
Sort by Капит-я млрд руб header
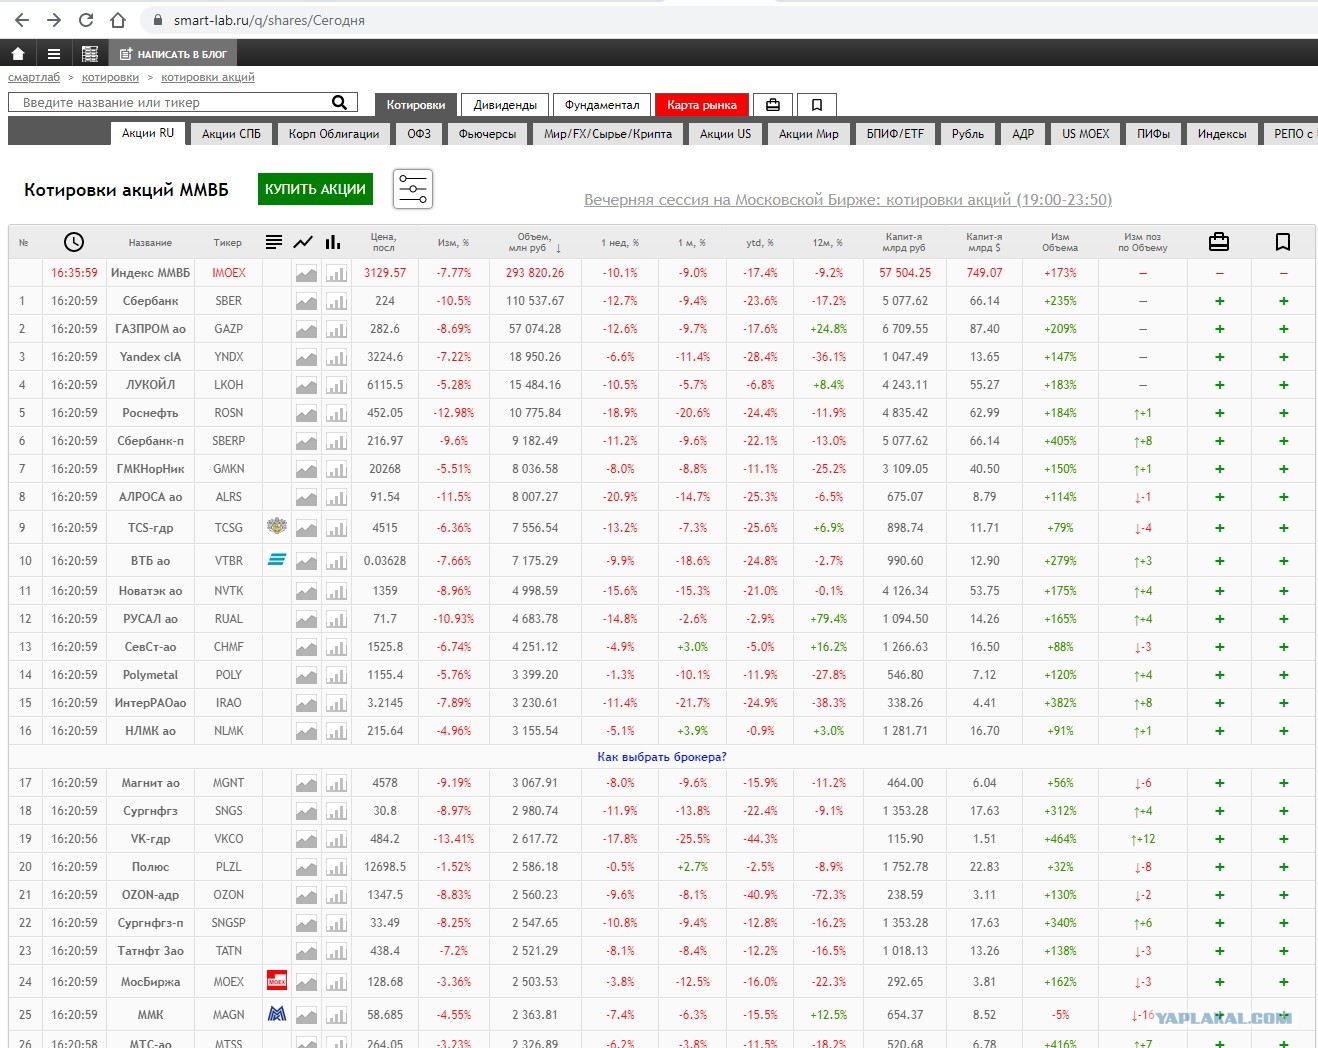pos(905,242)
